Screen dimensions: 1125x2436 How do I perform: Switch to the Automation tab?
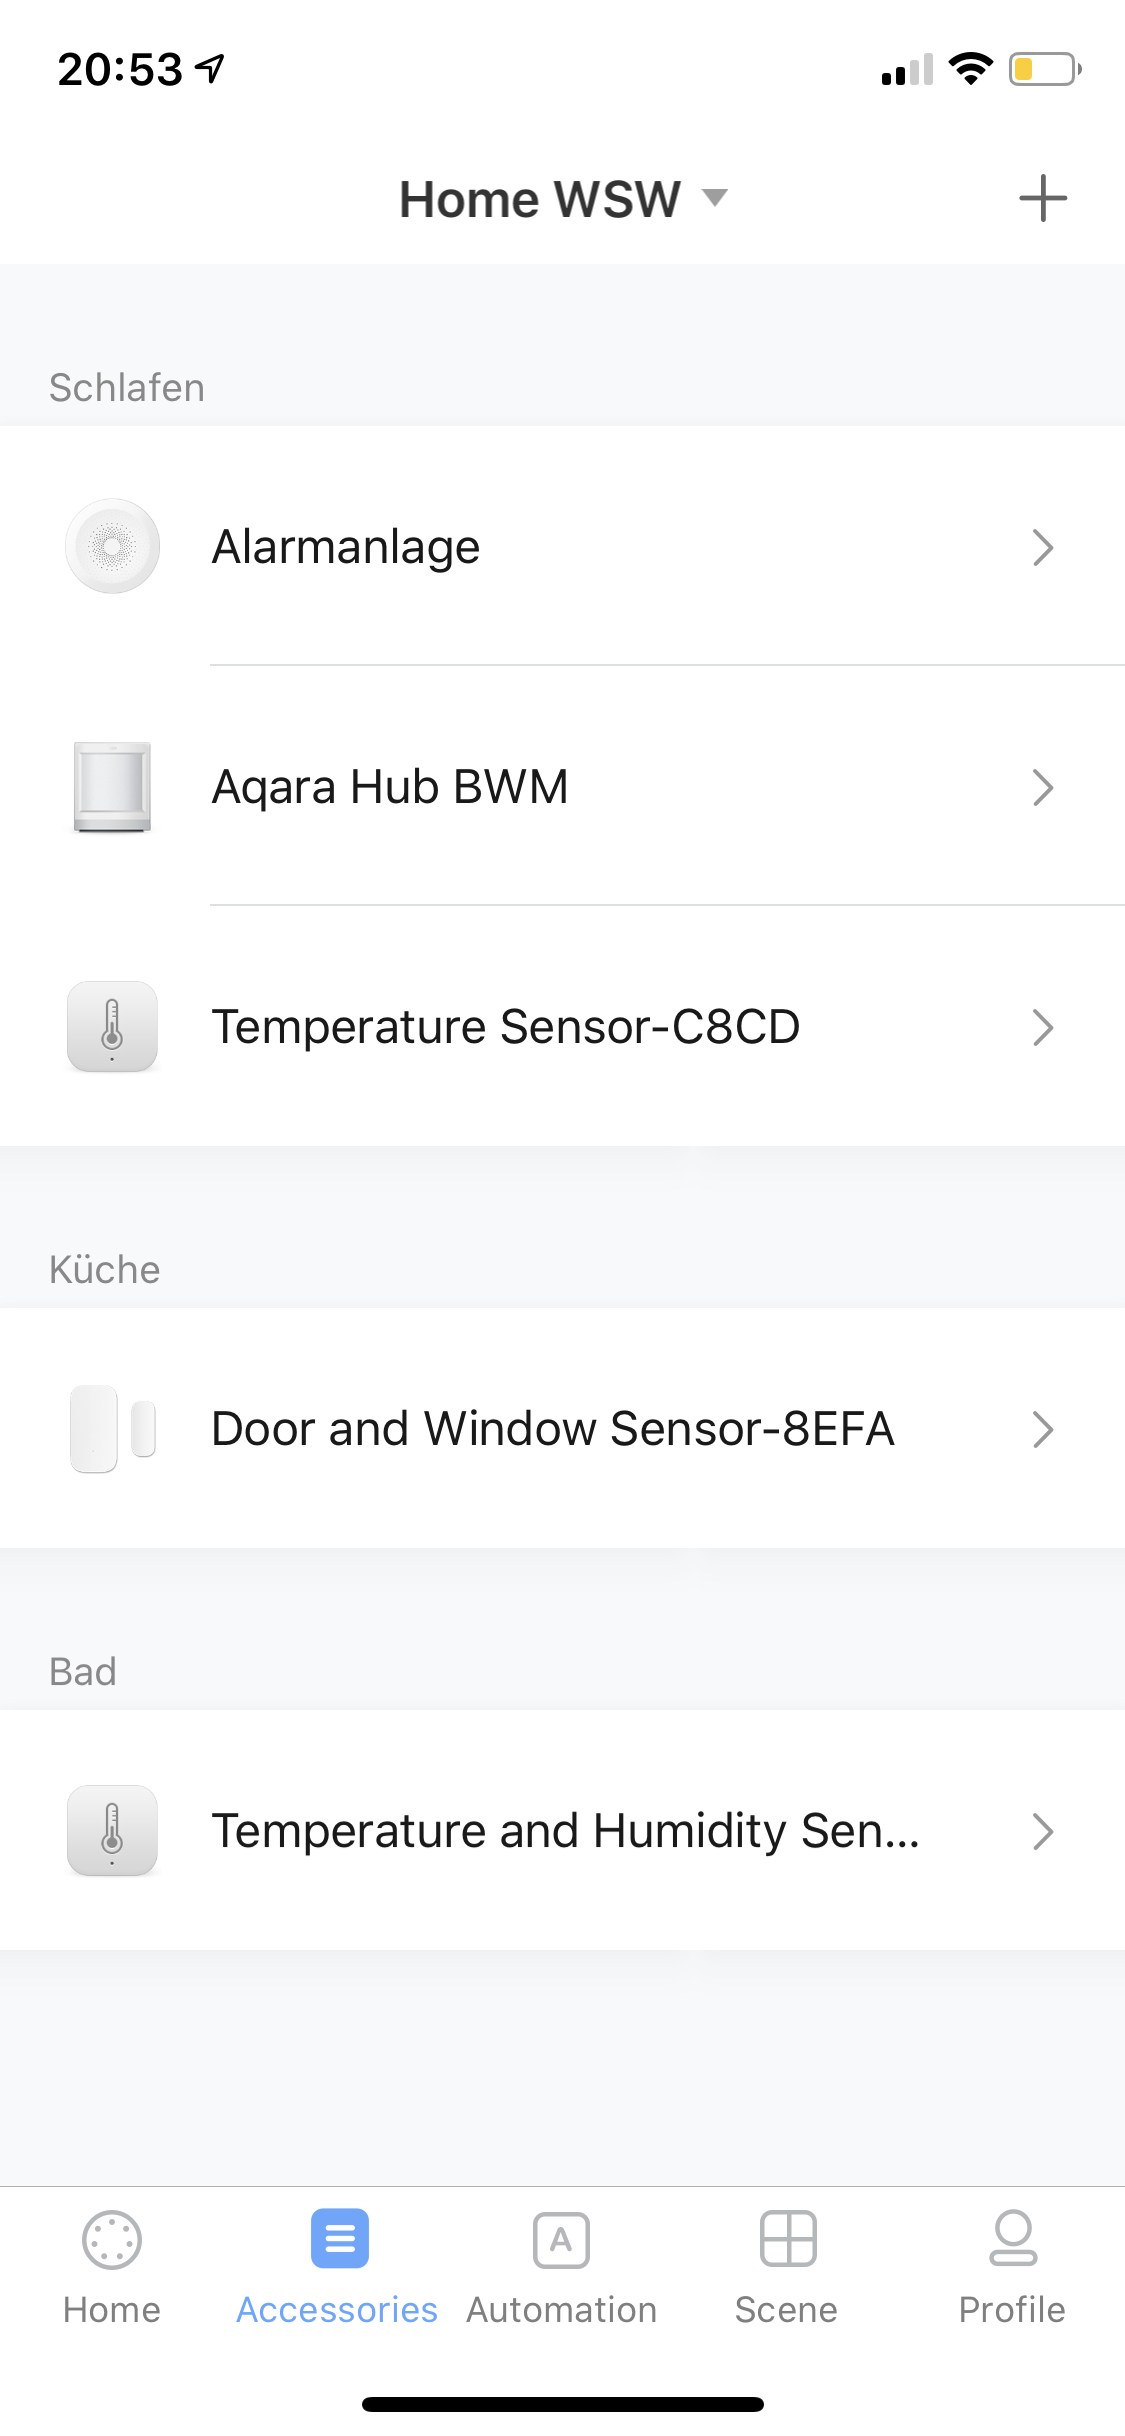(x=561, y=2266)
